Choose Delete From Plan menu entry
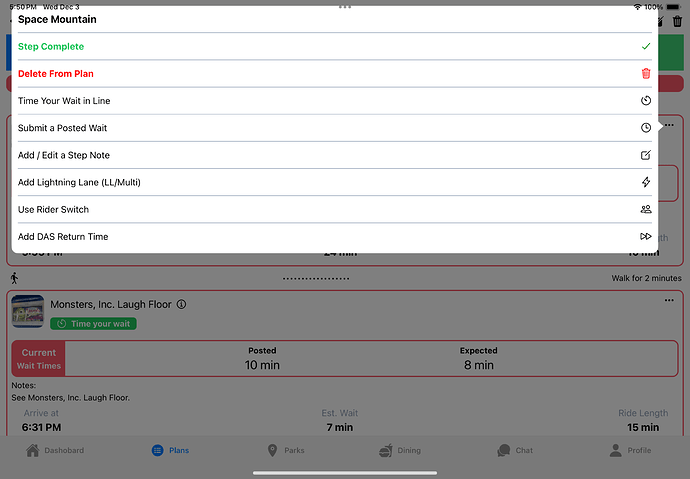The image size is (690, 479). [56, 74]
